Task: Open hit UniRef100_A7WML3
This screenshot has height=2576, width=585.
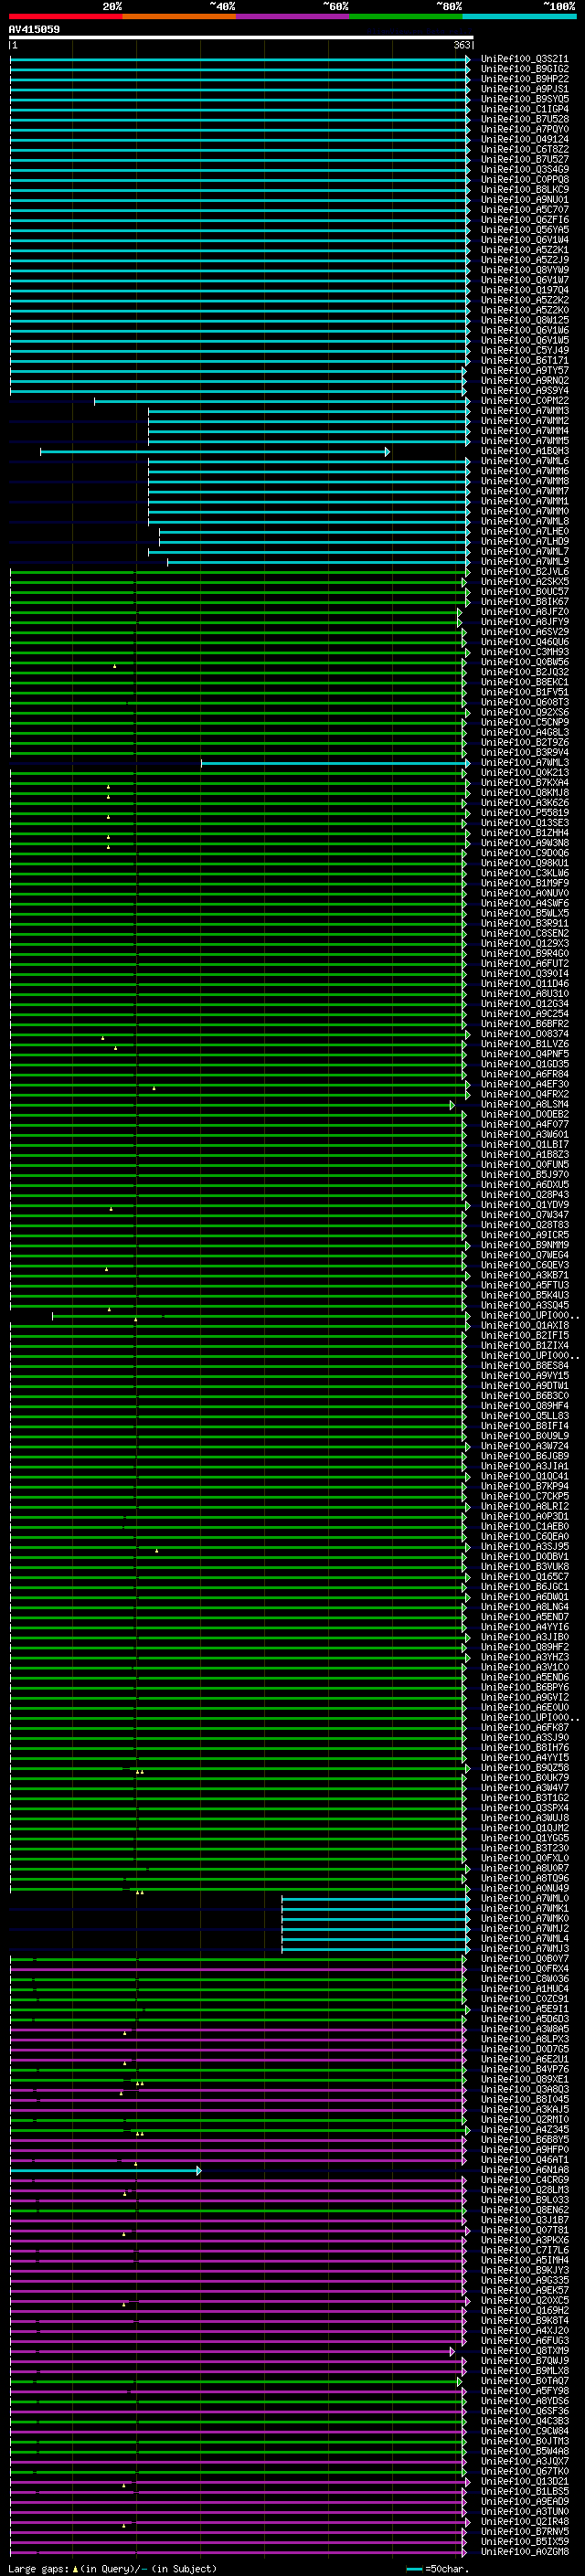Action: tap(525, 763)
